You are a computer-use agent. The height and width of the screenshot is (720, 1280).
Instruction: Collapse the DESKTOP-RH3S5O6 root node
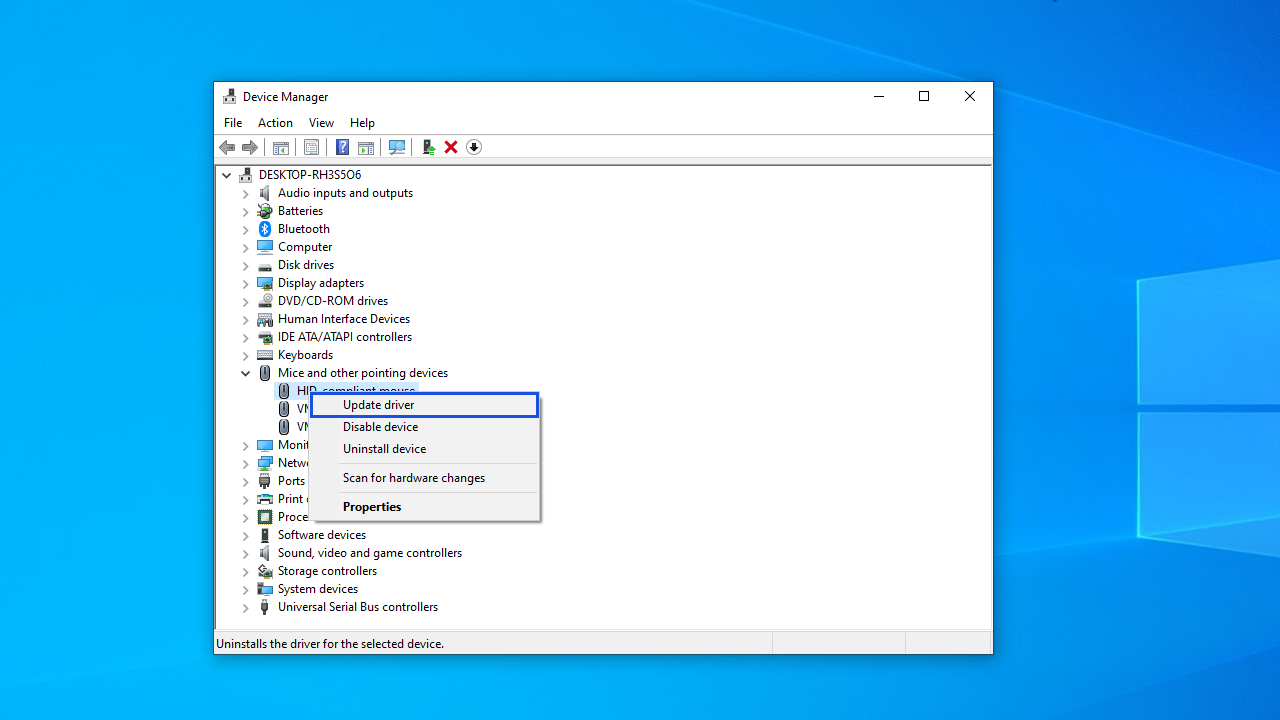(227, 175)
